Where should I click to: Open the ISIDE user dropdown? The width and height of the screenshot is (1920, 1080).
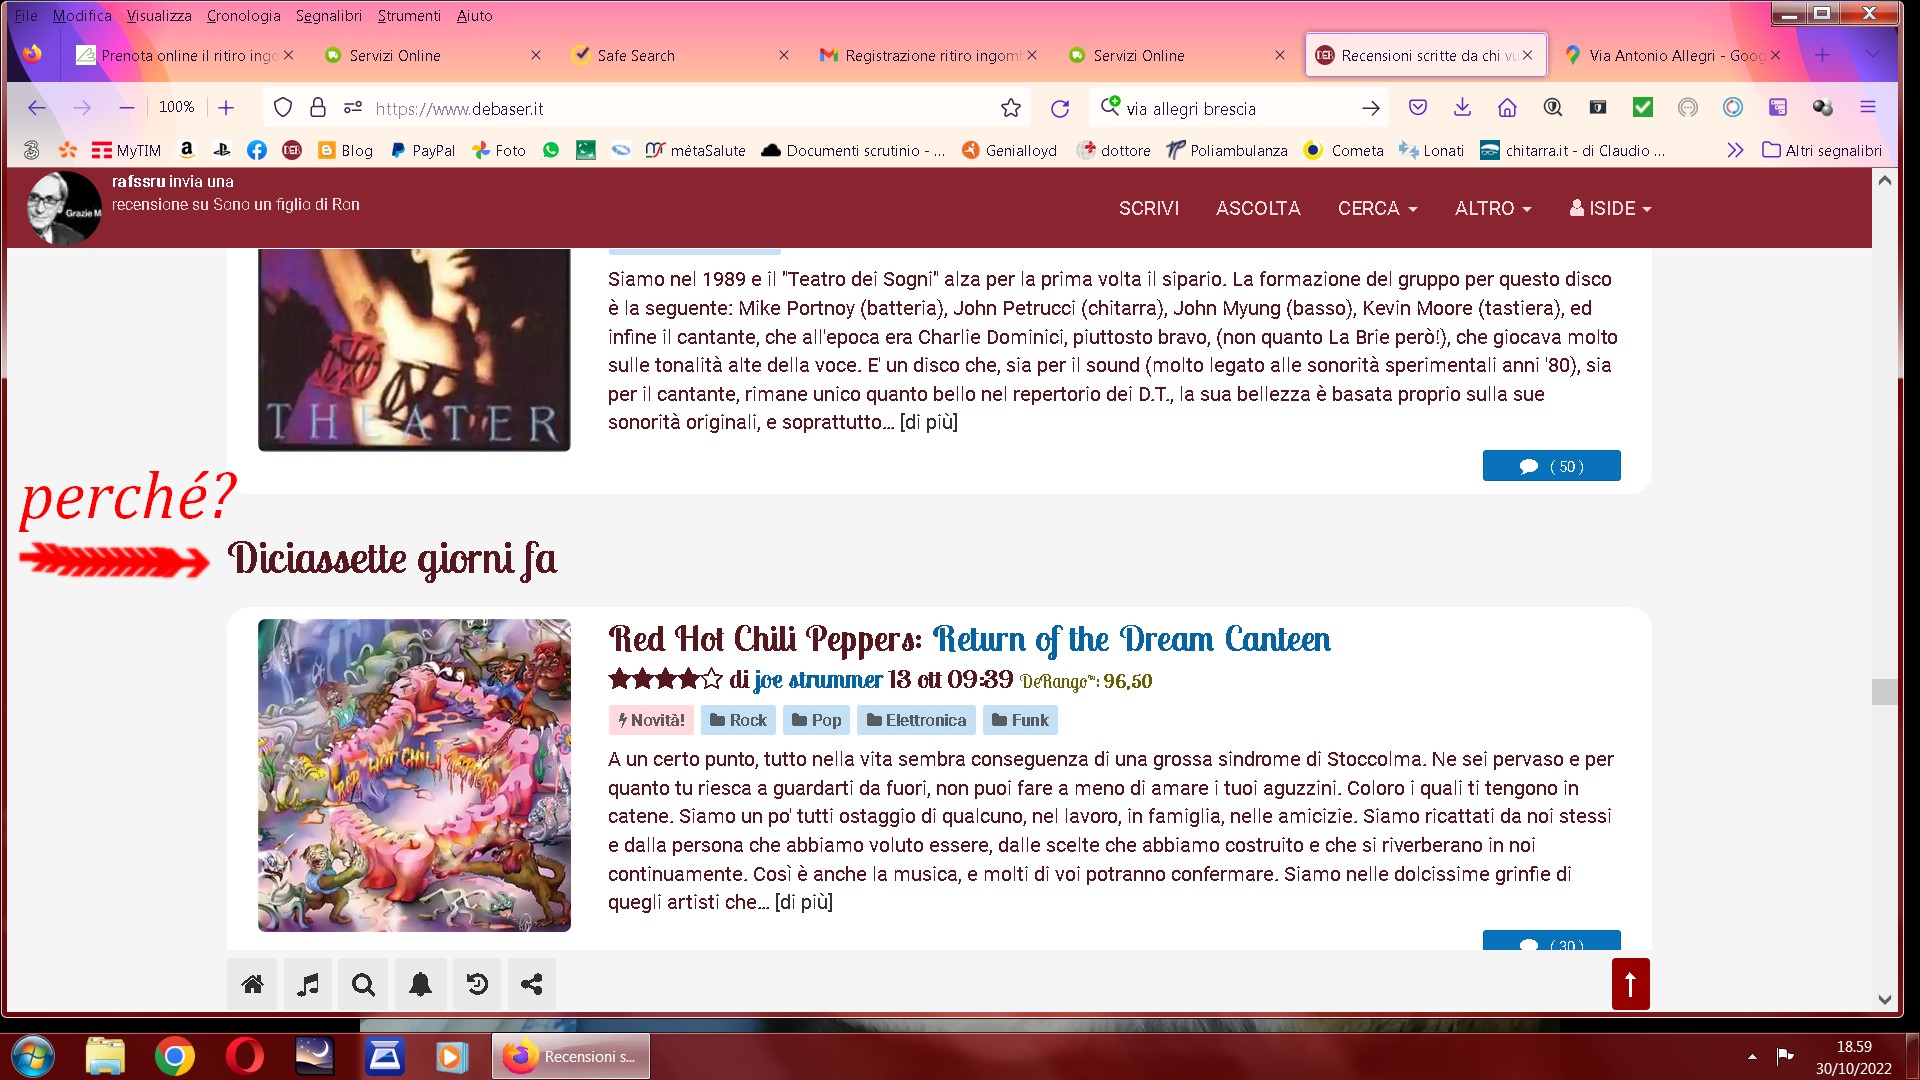(x=1610, y=208)
